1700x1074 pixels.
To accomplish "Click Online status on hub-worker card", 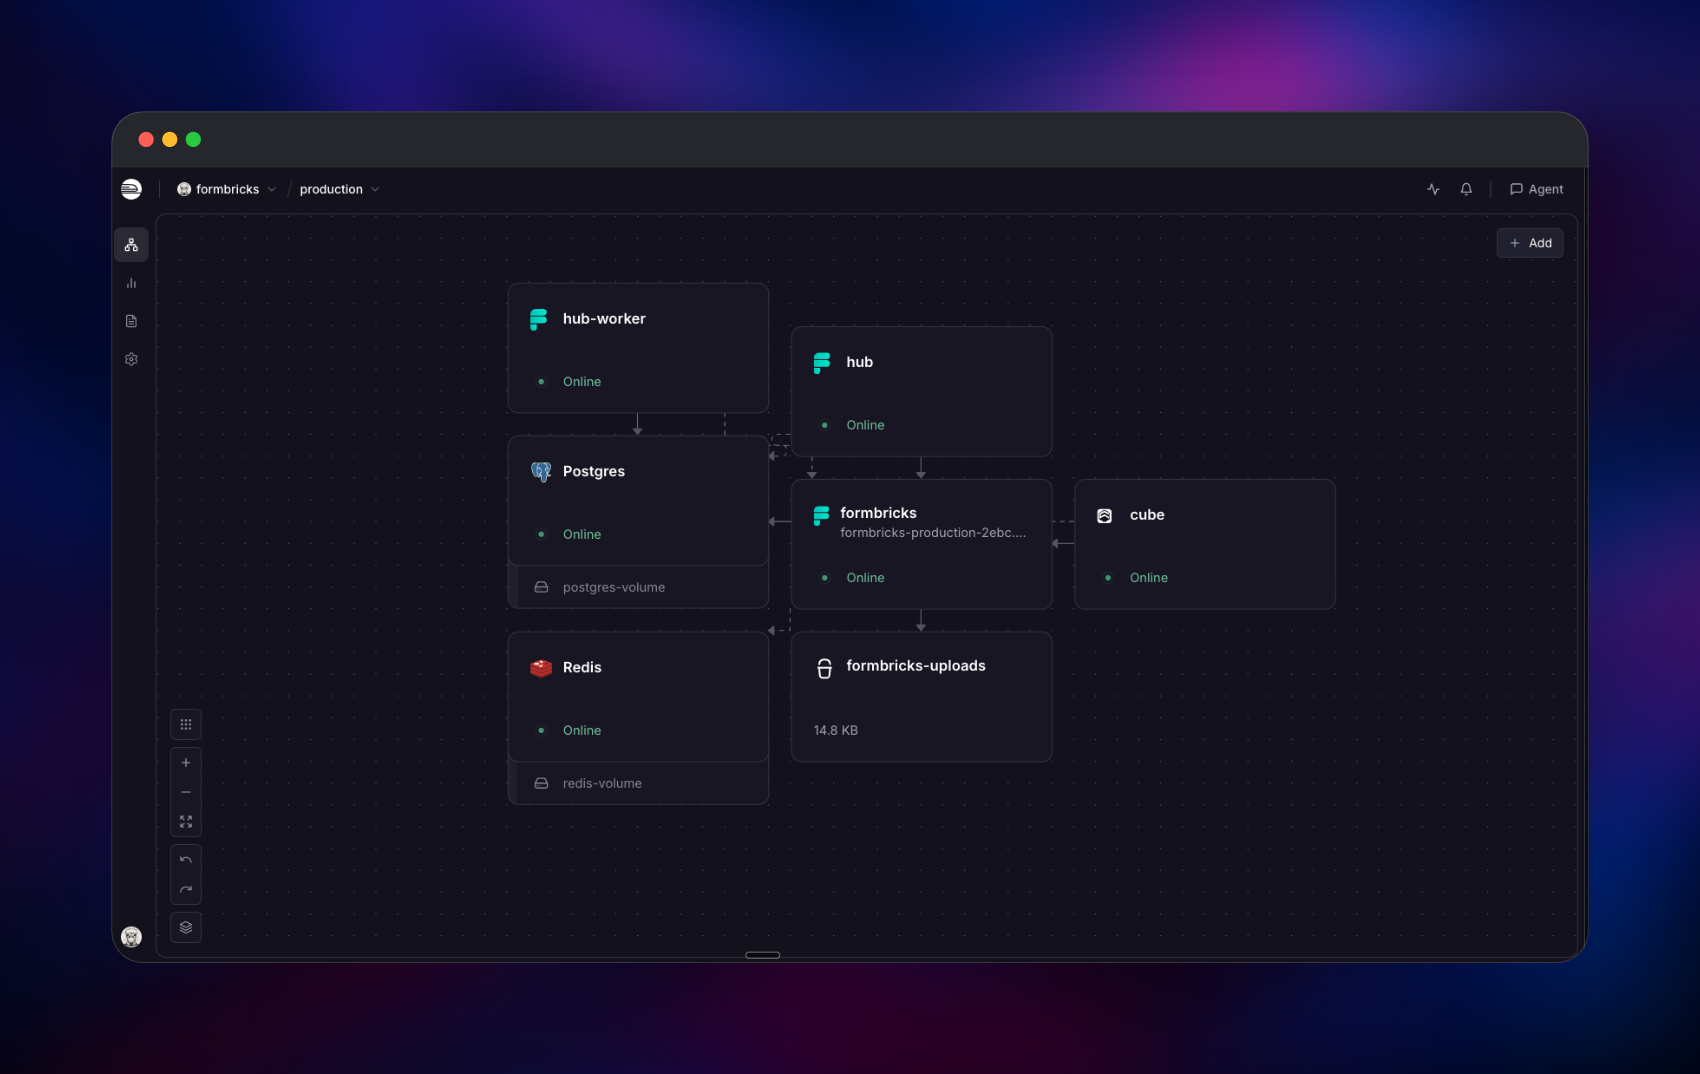I will (x=582, y=382).
